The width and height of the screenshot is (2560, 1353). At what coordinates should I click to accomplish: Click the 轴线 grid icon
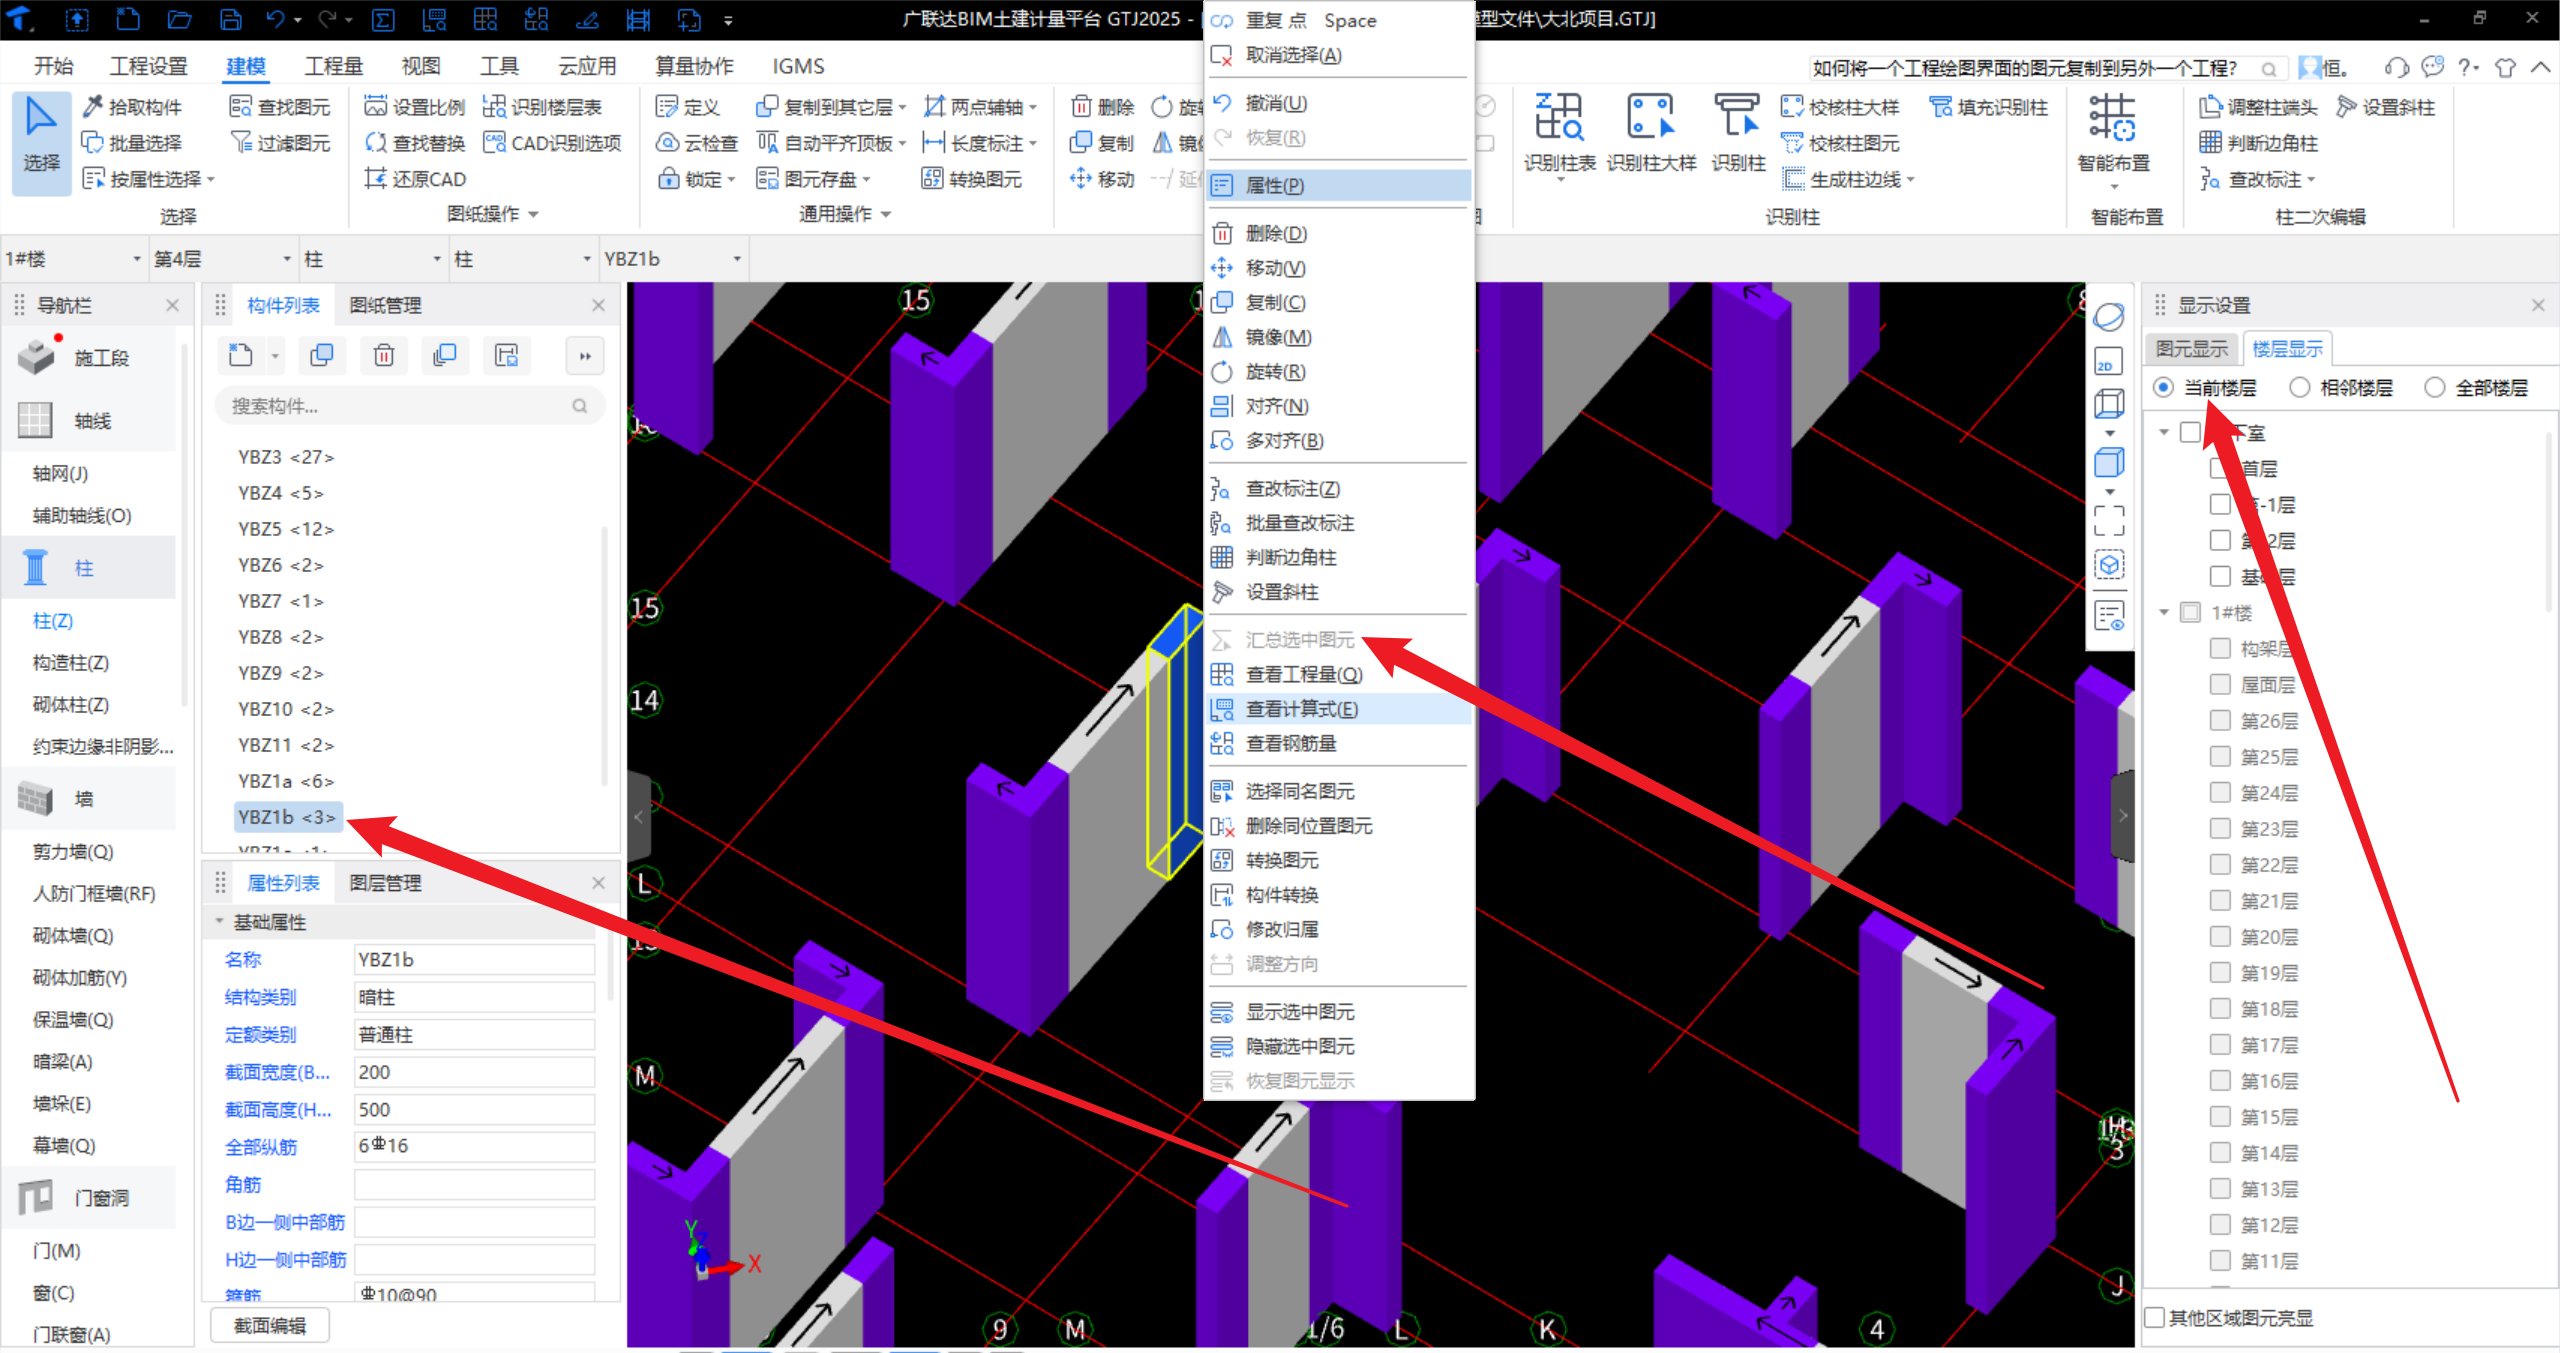(x=35, y=420)
